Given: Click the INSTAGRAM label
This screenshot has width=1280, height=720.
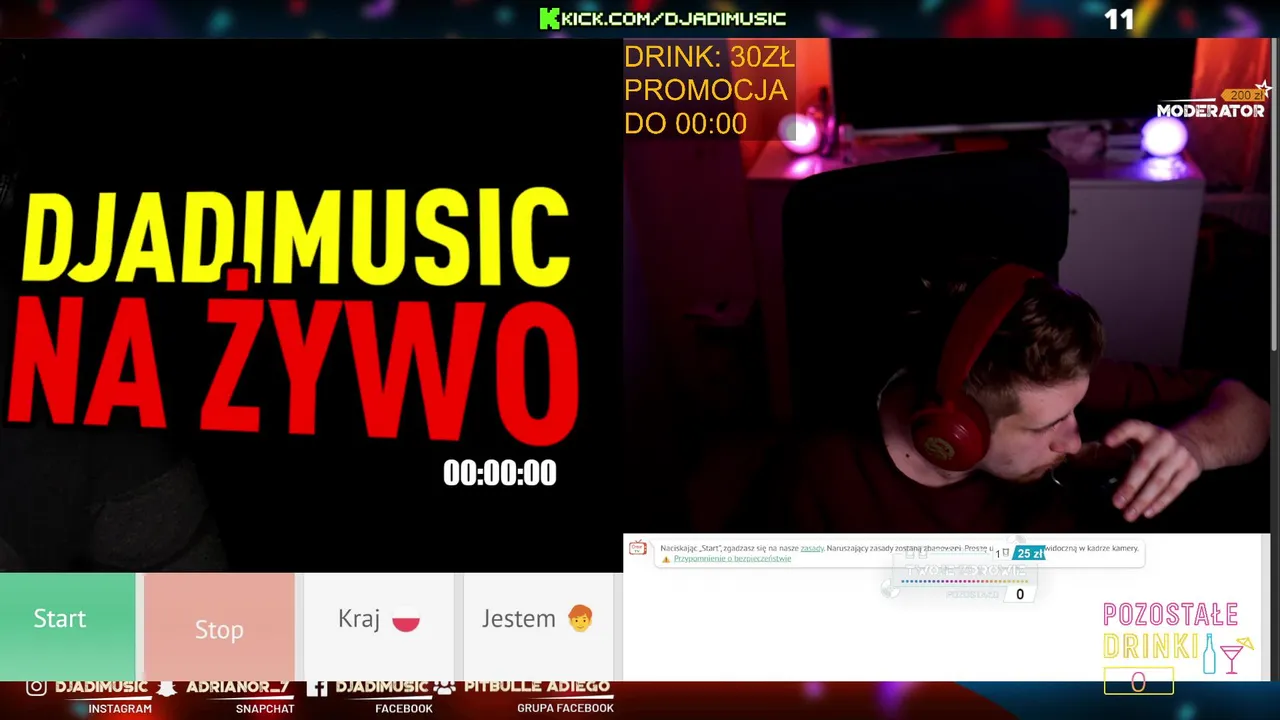Looking at the screenshot, I should pyautogui.click(x=120, y=708).
